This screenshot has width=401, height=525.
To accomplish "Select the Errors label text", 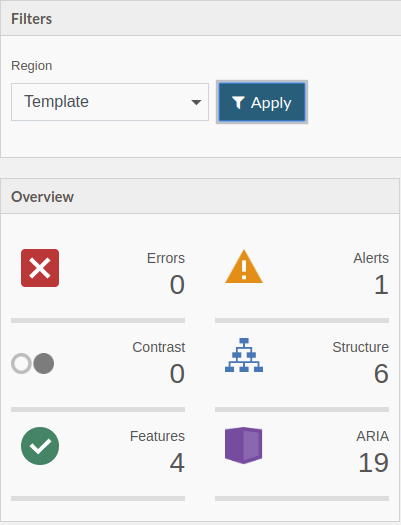I will click(x=166, y=258).
